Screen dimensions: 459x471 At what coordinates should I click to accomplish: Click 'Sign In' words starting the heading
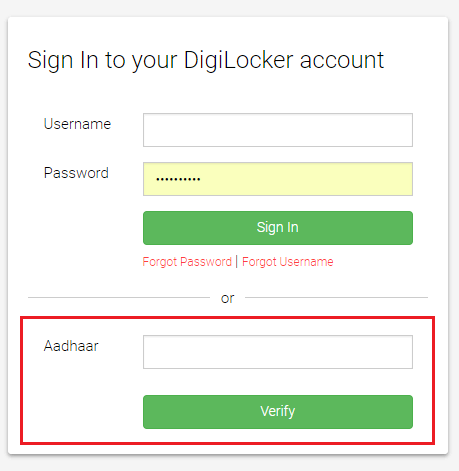coord(63,61)
